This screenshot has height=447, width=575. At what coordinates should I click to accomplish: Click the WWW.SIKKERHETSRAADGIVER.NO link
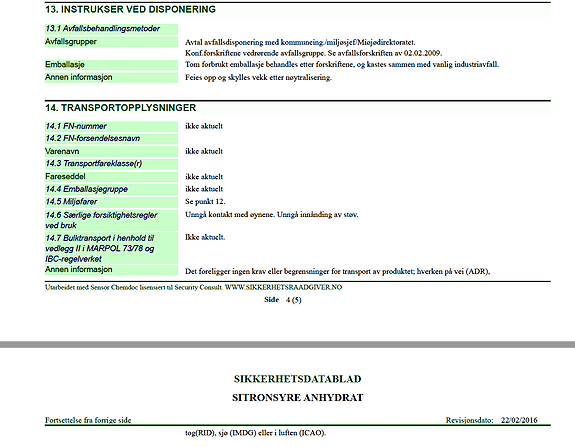(x=283, y=287)
